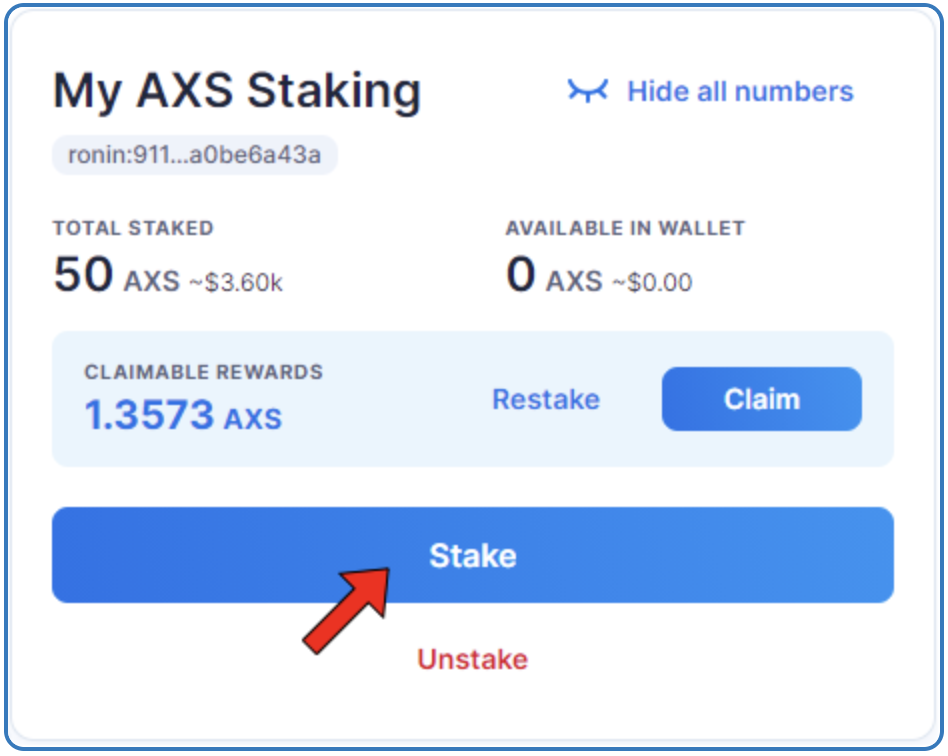Click the ~$0.00 wallet dollar value
The height and width of the screenshot is (756, 948).
pos(652,282)
